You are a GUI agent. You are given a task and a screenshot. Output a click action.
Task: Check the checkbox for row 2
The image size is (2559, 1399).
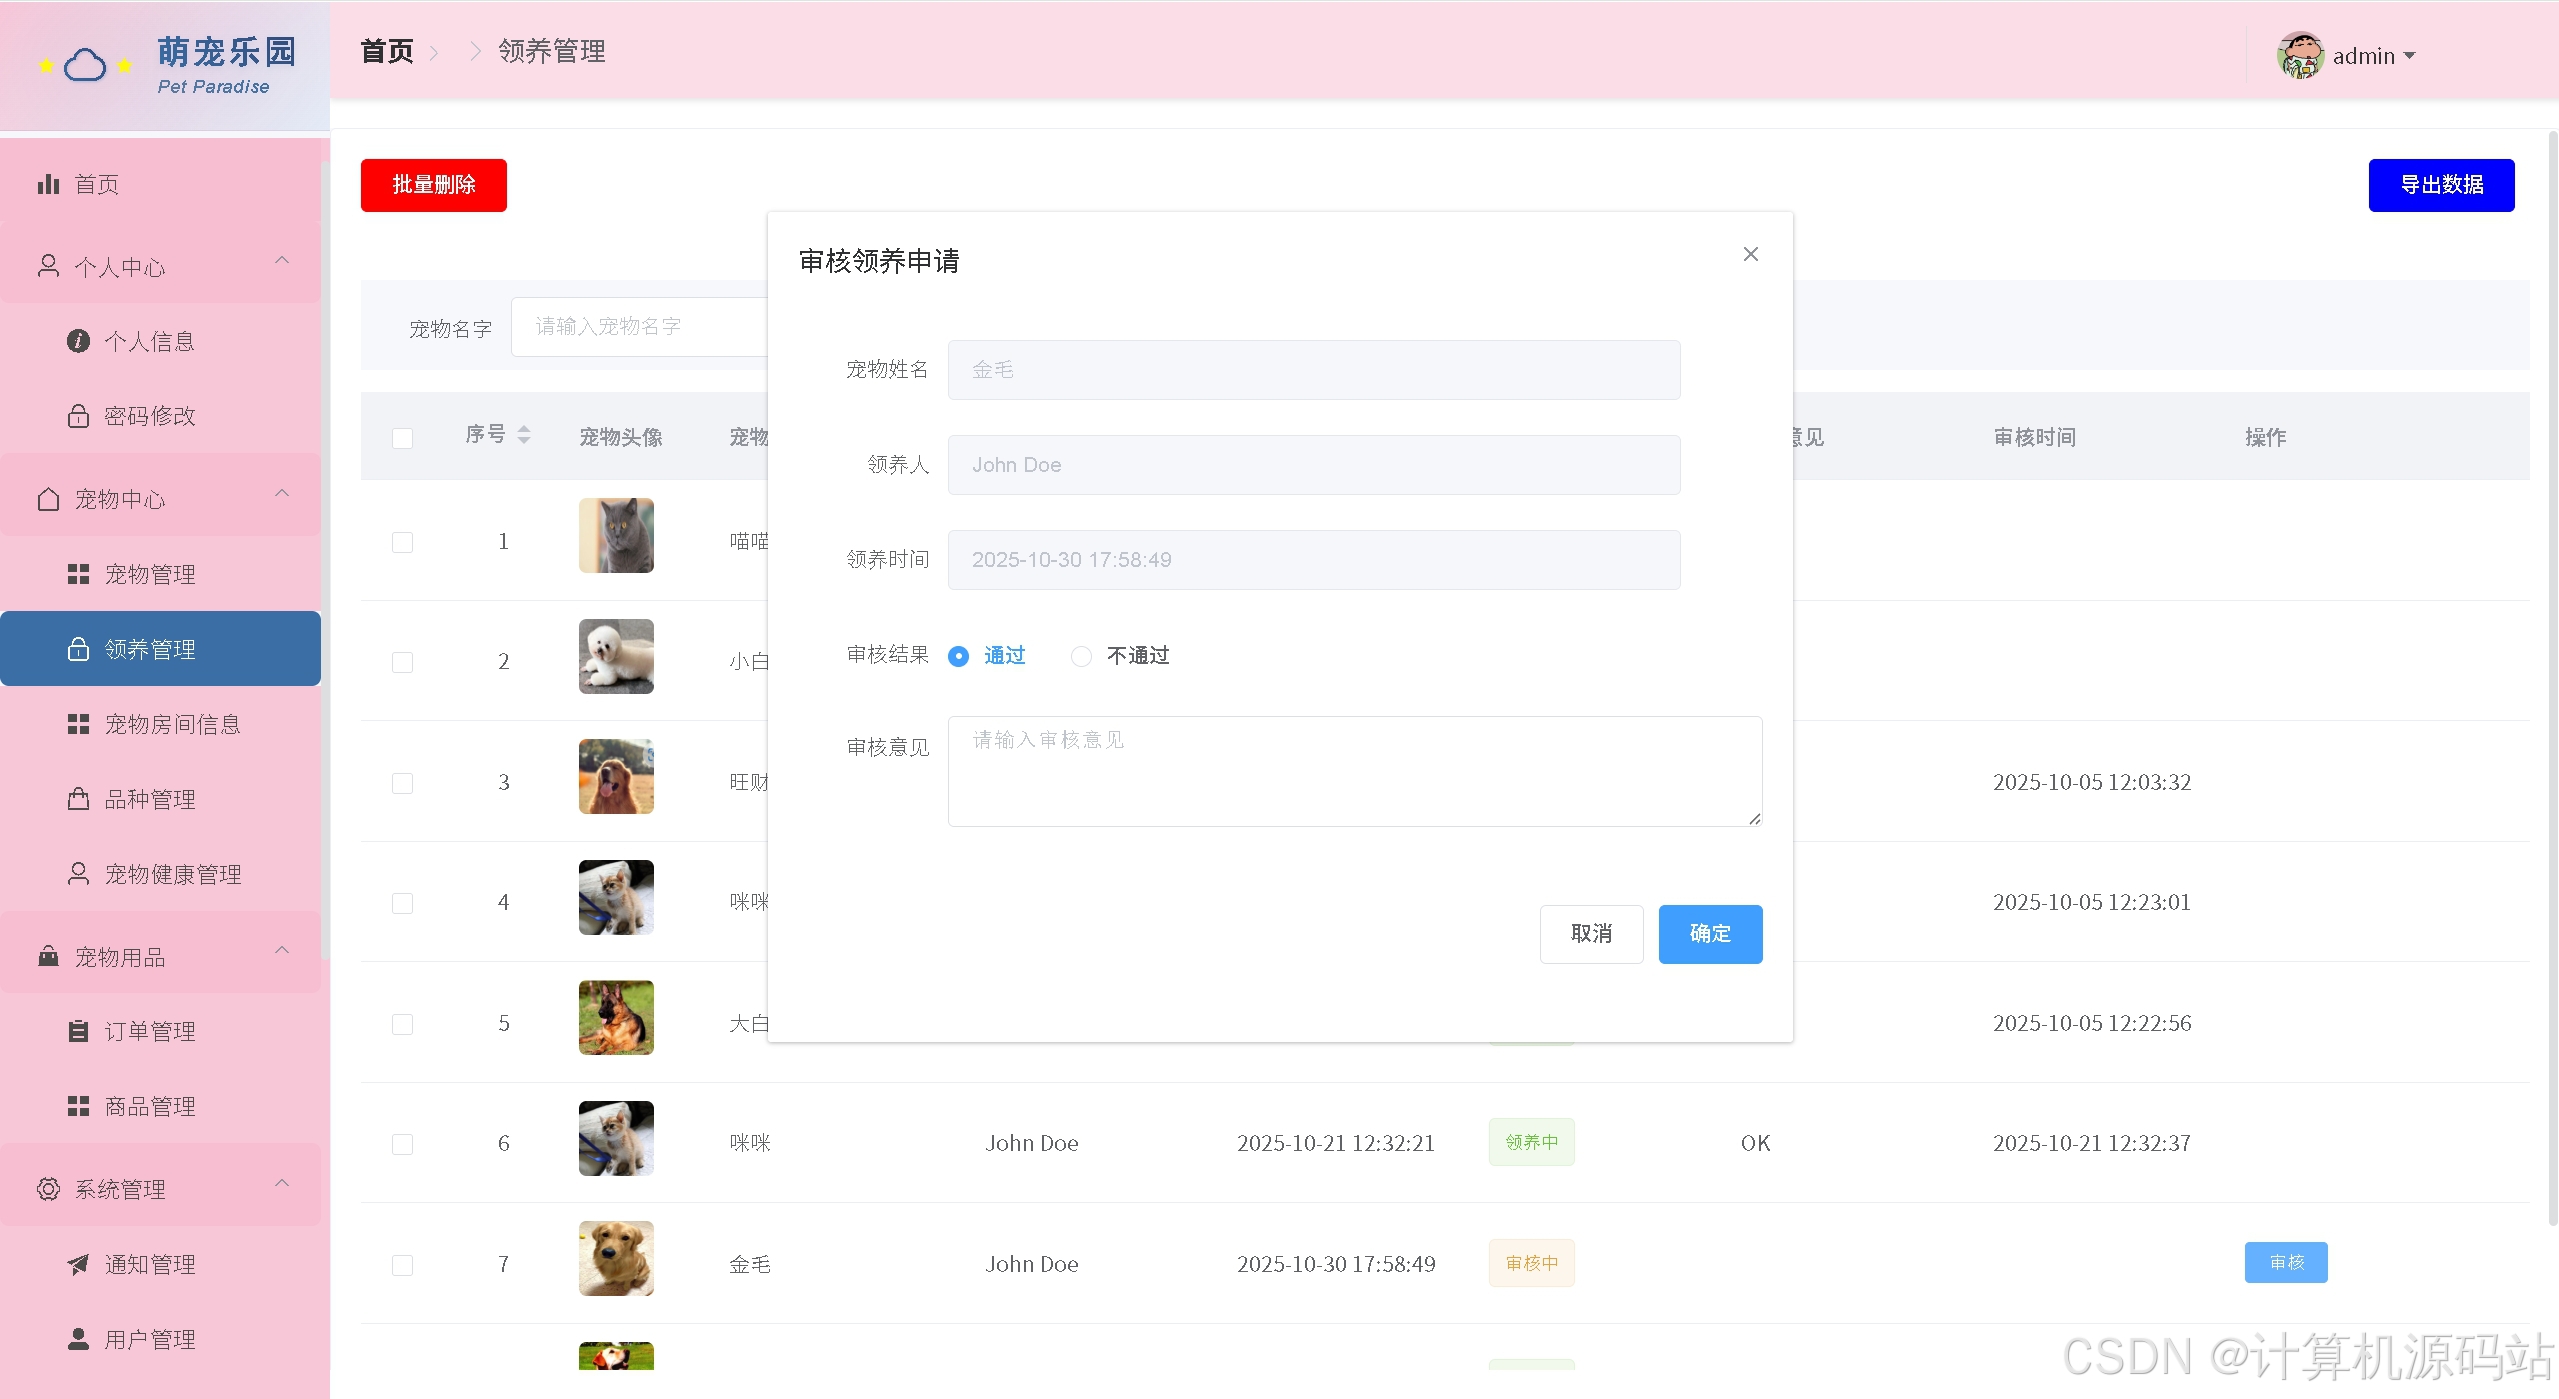click(x=402, y=662)
